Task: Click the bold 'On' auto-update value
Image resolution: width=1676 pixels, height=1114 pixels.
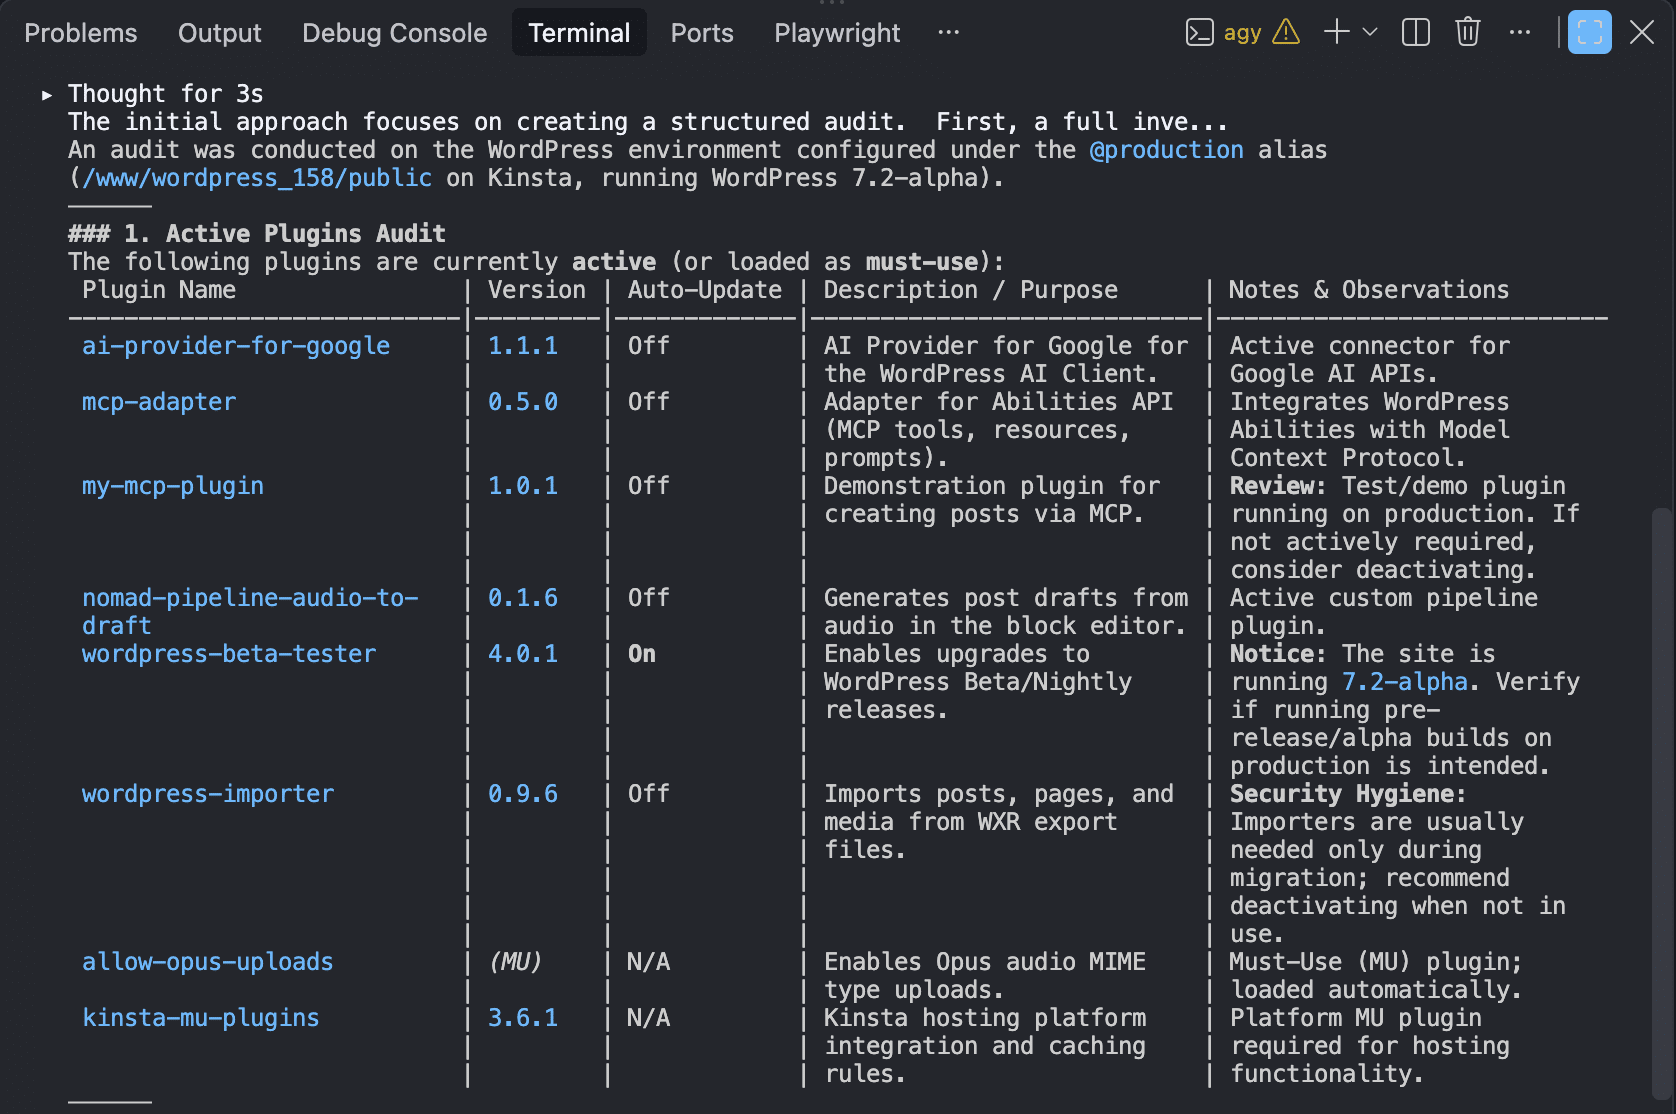Action: (642, 654)
